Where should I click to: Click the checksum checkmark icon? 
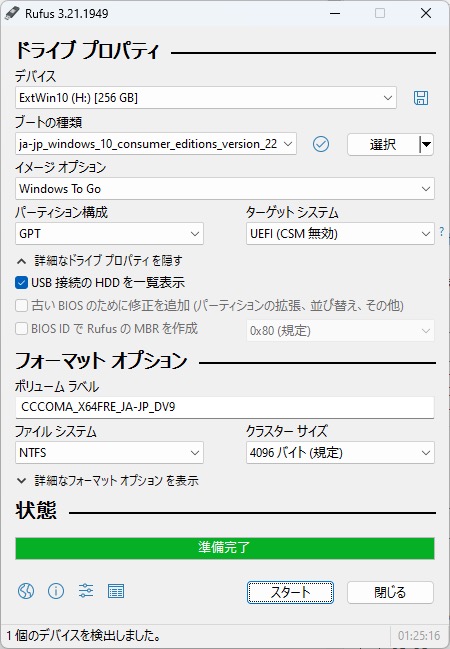pos(321,144)
